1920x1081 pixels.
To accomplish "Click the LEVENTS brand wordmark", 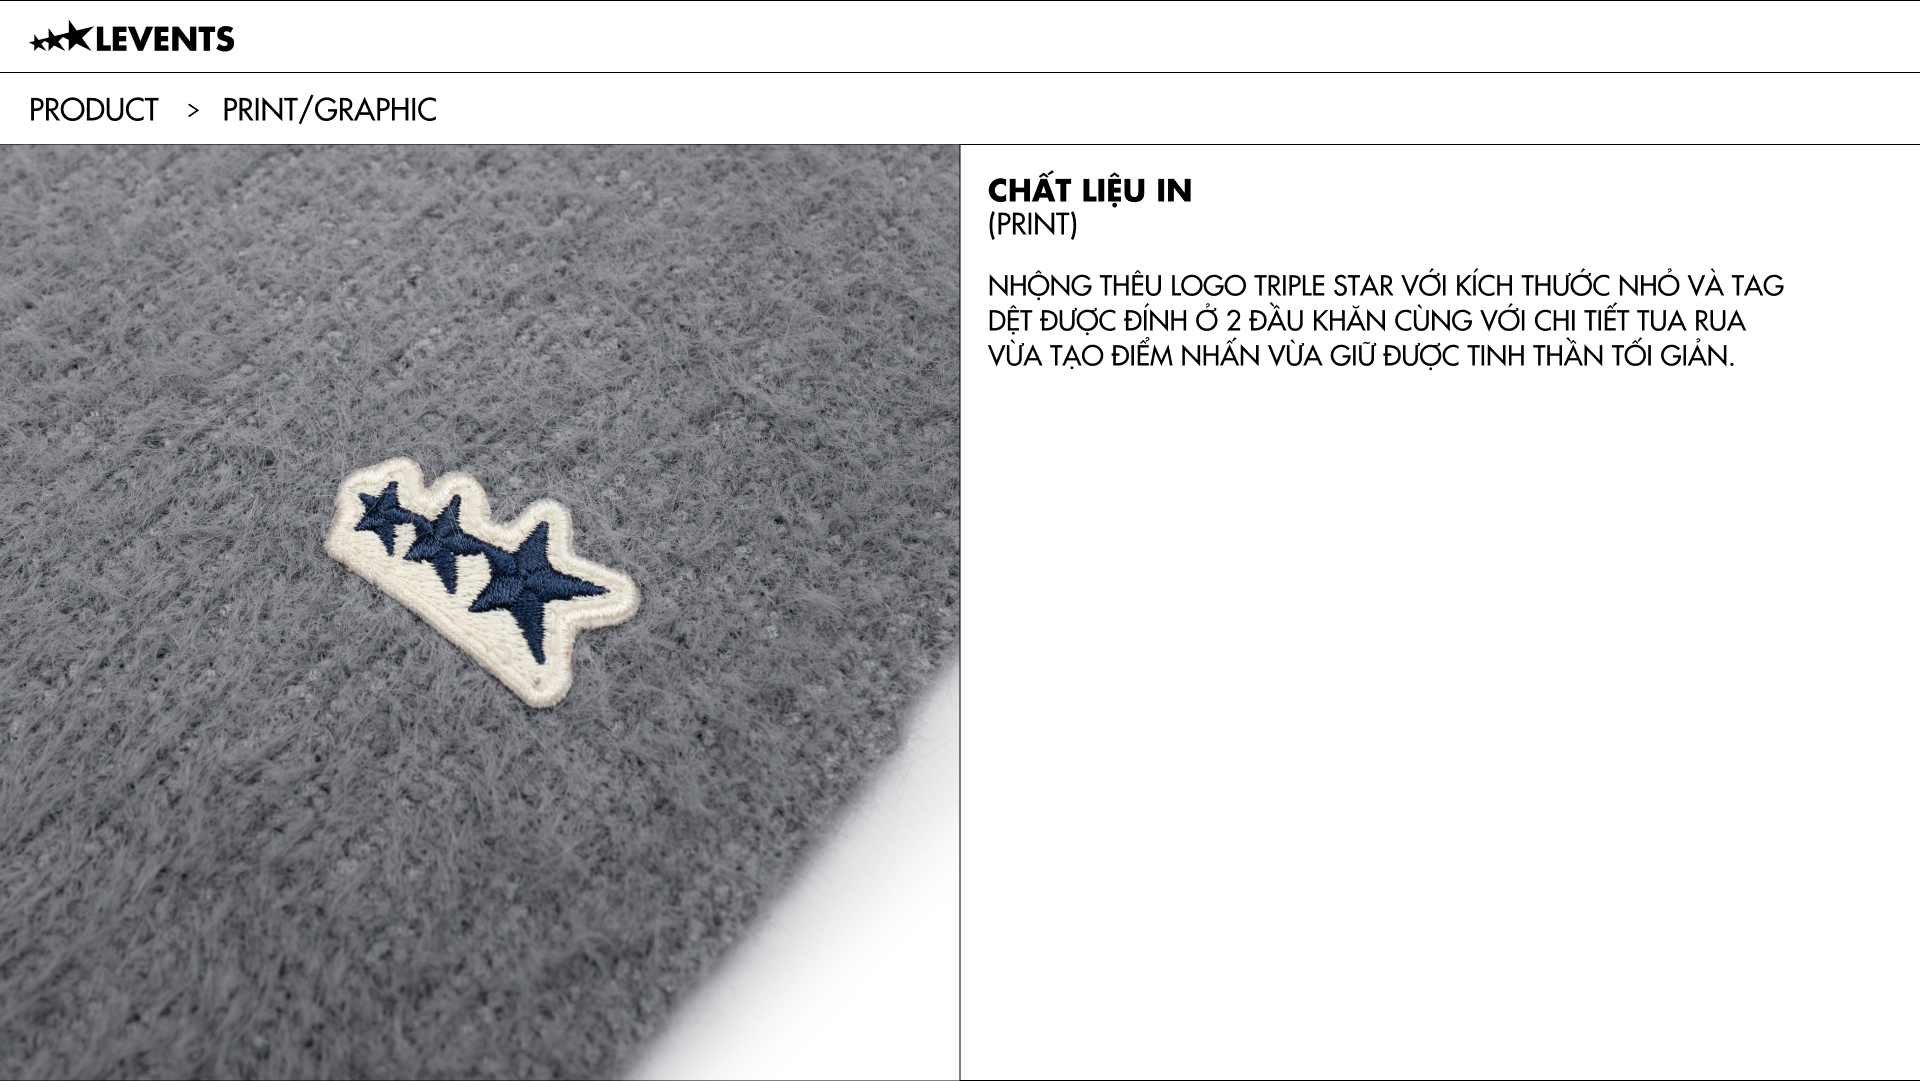I will click(164, 40).
